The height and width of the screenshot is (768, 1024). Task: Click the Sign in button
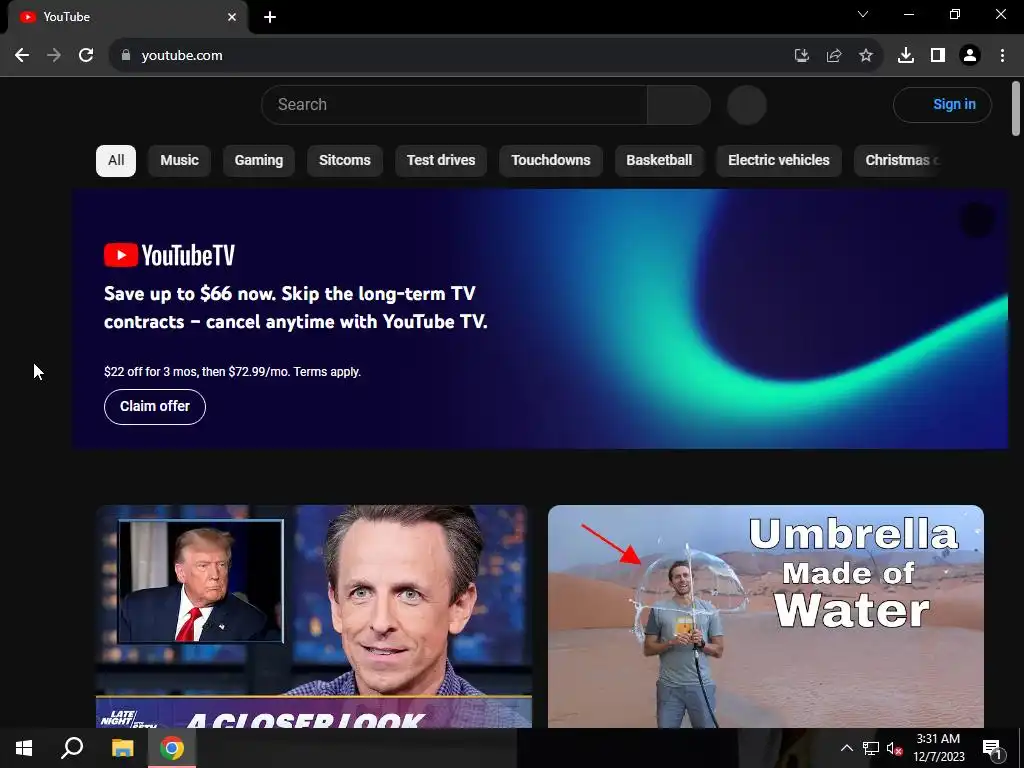click(x=942, y=104)
